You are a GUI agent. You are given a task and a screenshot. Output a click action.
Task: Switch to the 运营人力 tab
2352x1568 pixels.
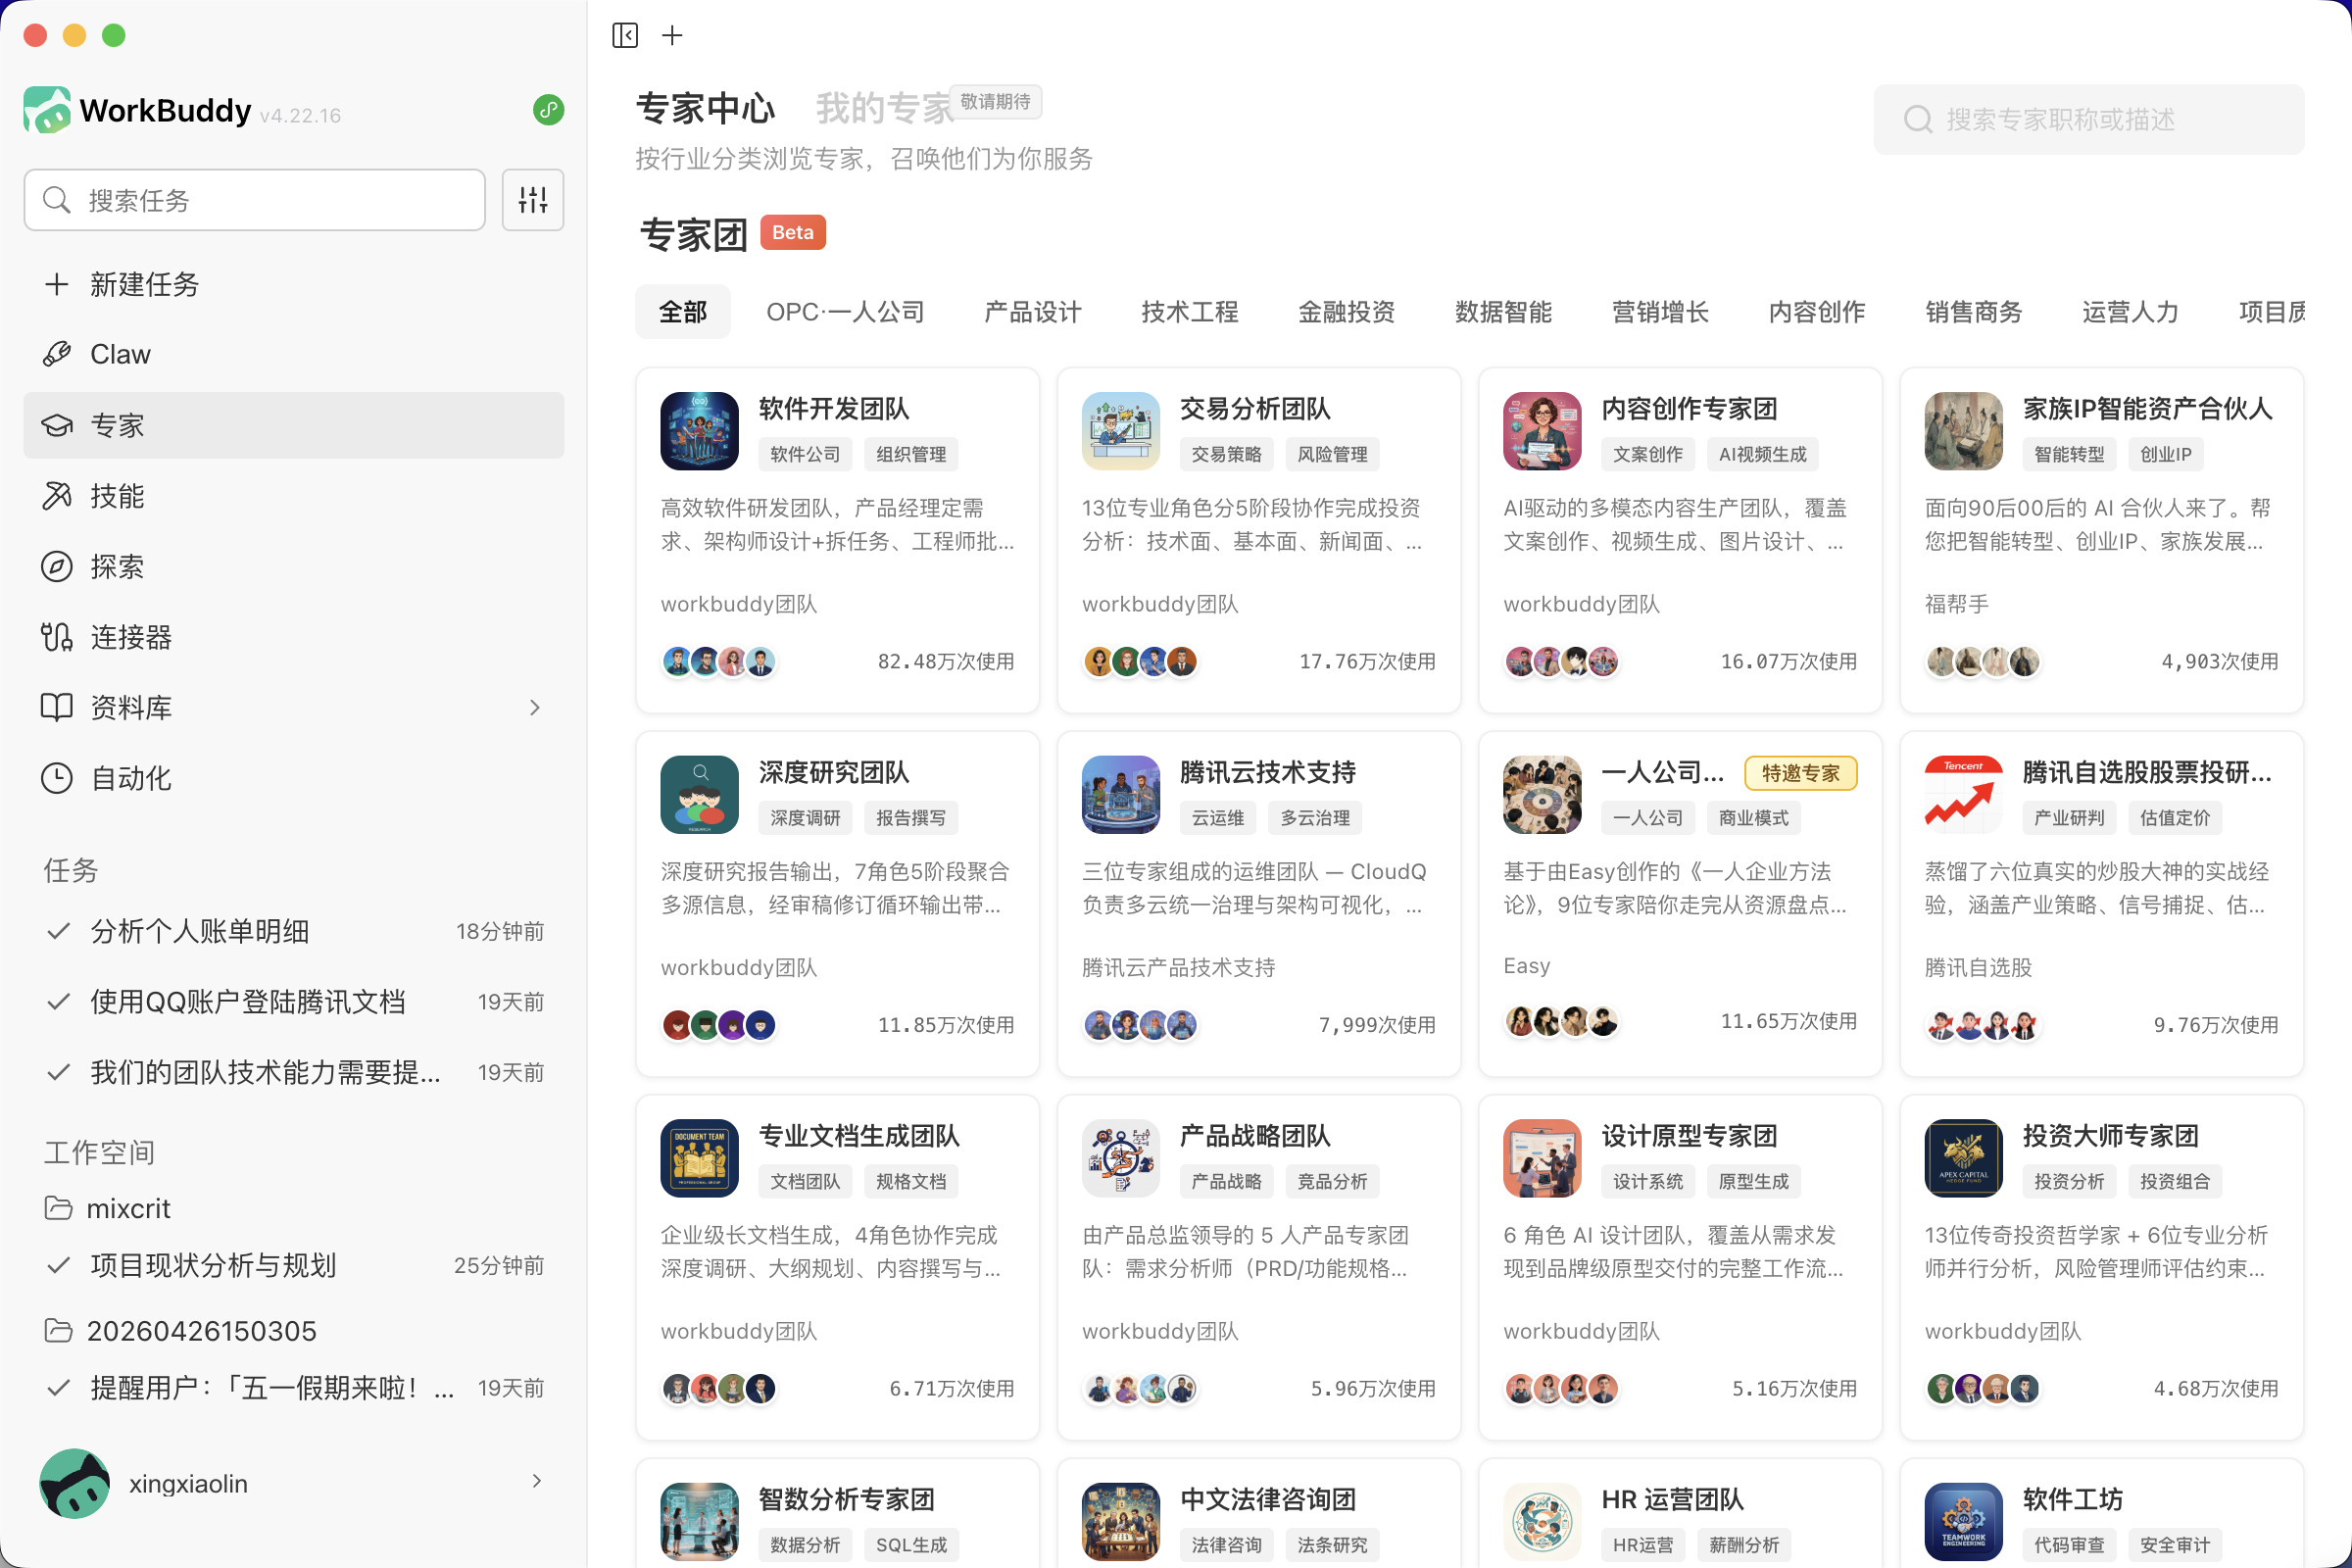[x=2130, y=312]
